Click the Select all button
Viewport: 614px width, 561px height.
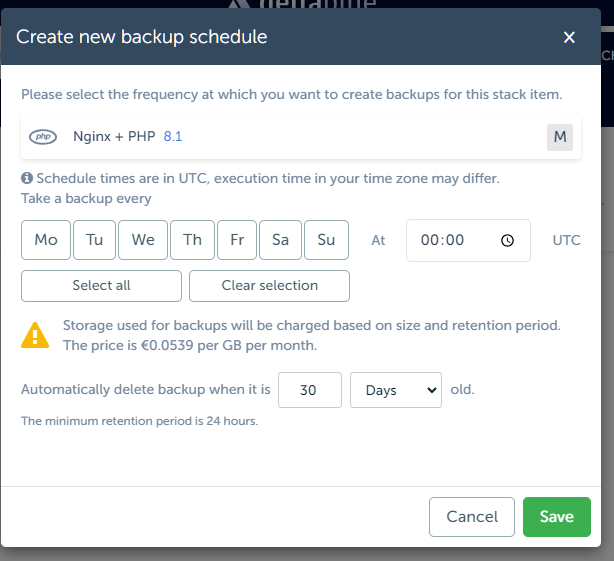101,285
